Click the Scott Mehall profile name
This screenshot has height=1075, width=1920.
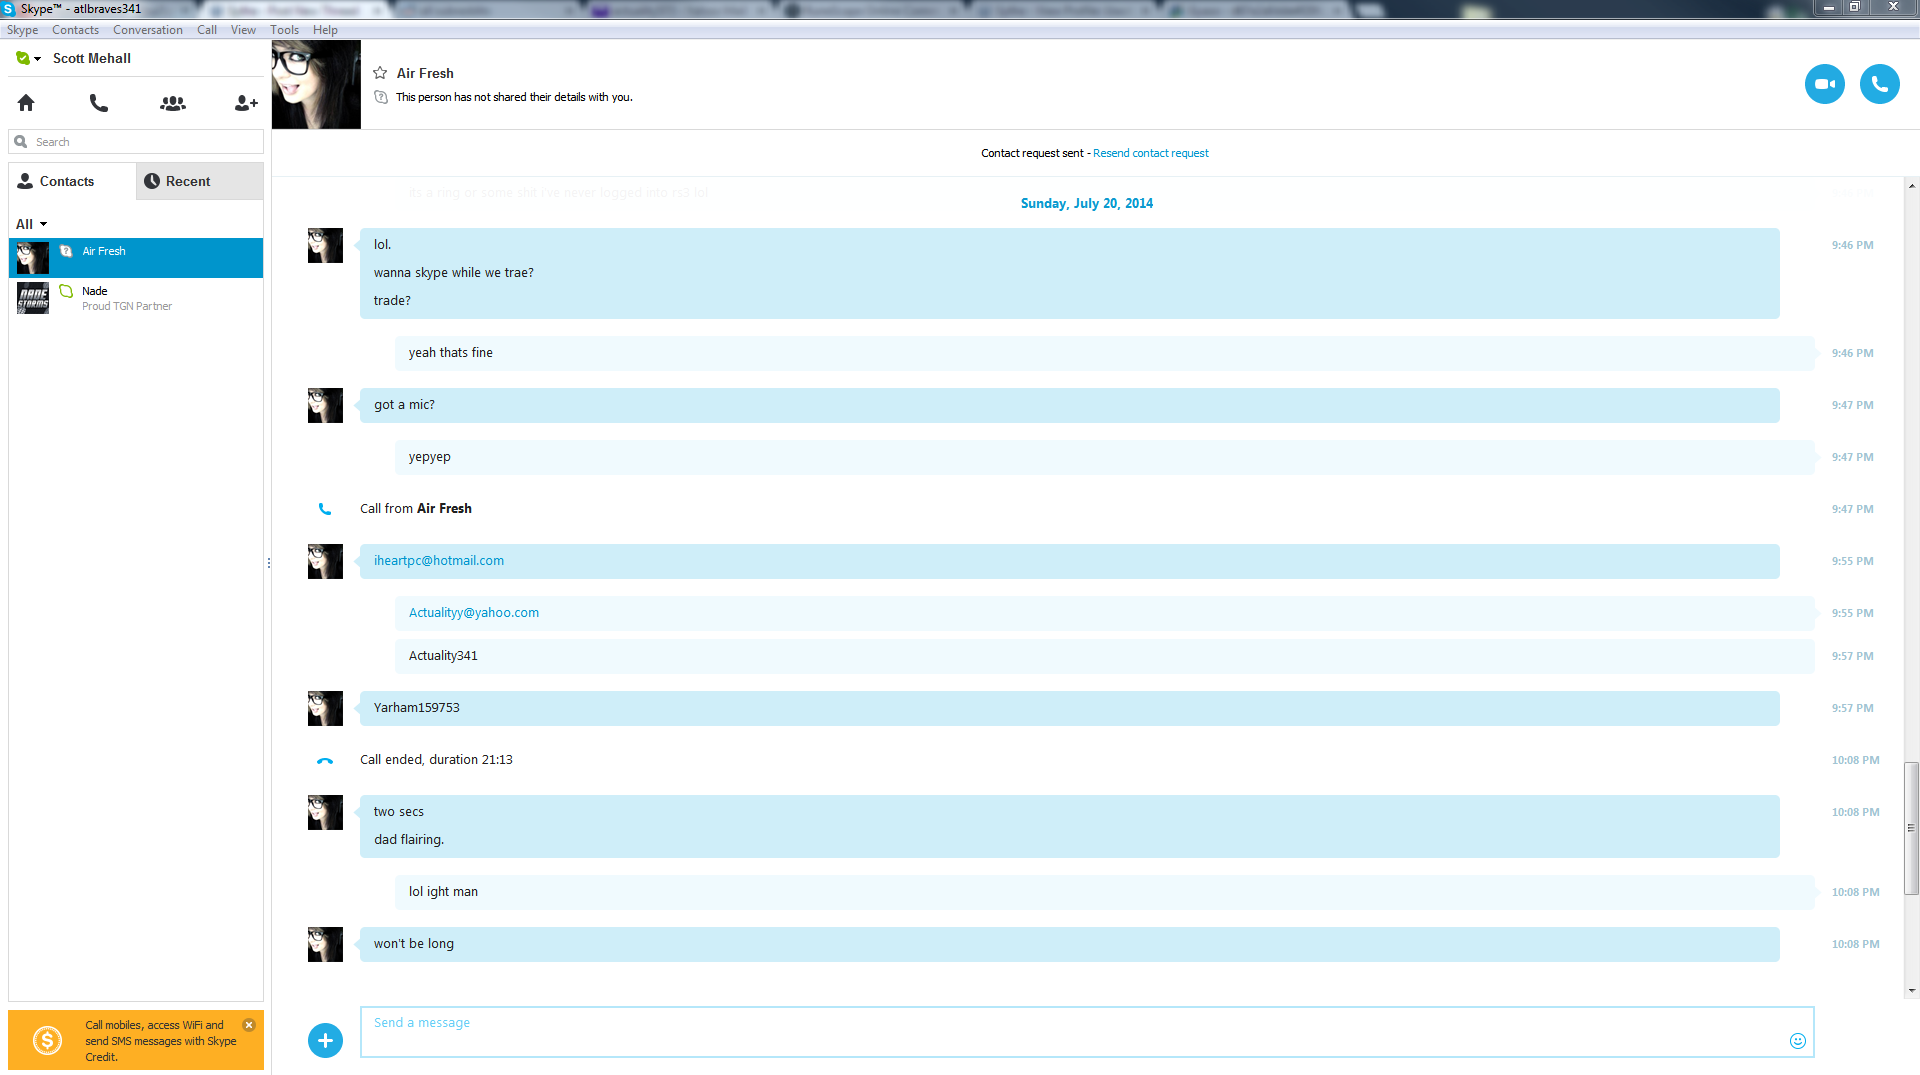(x=92, y=58)
